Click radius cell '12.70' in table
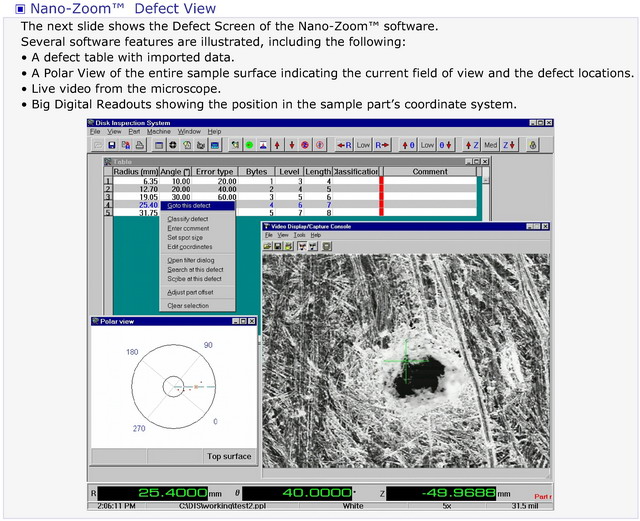640x521 pixels. point(136,189)
